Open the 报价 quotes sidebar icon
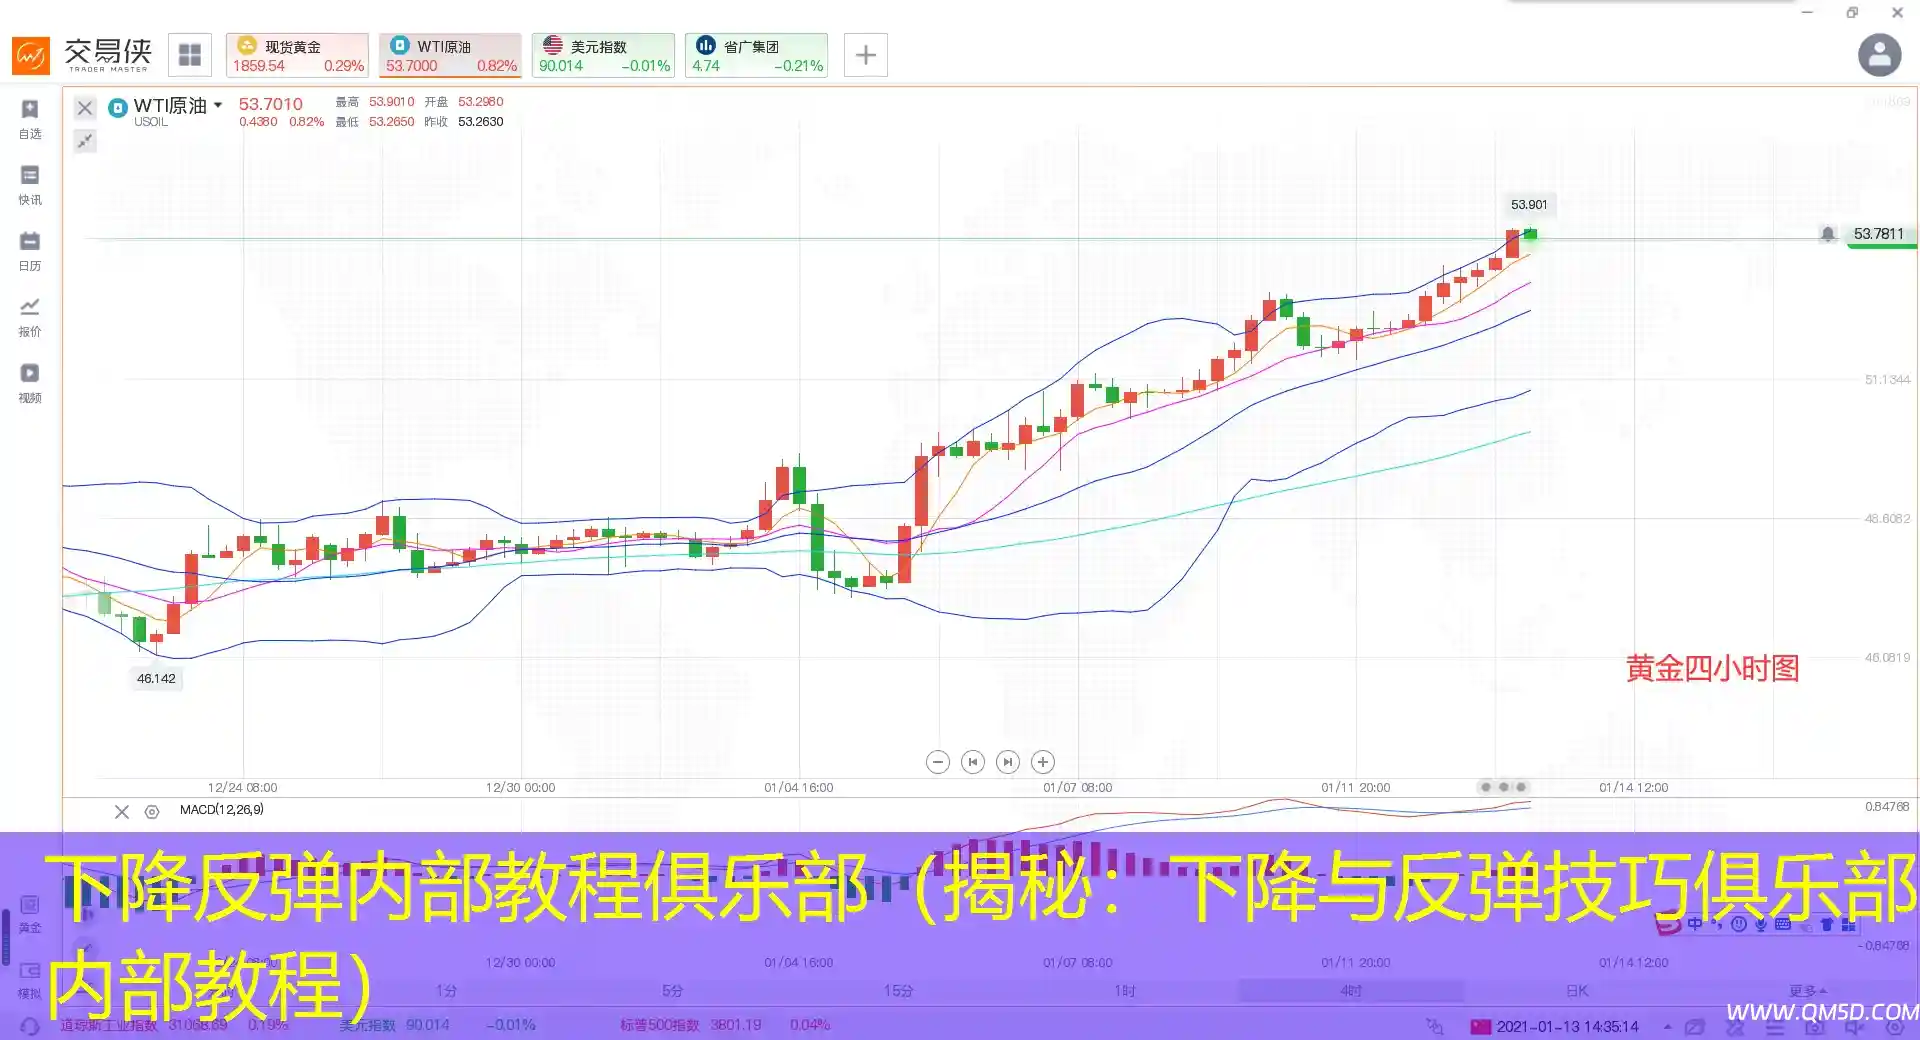 click(30, 316)
